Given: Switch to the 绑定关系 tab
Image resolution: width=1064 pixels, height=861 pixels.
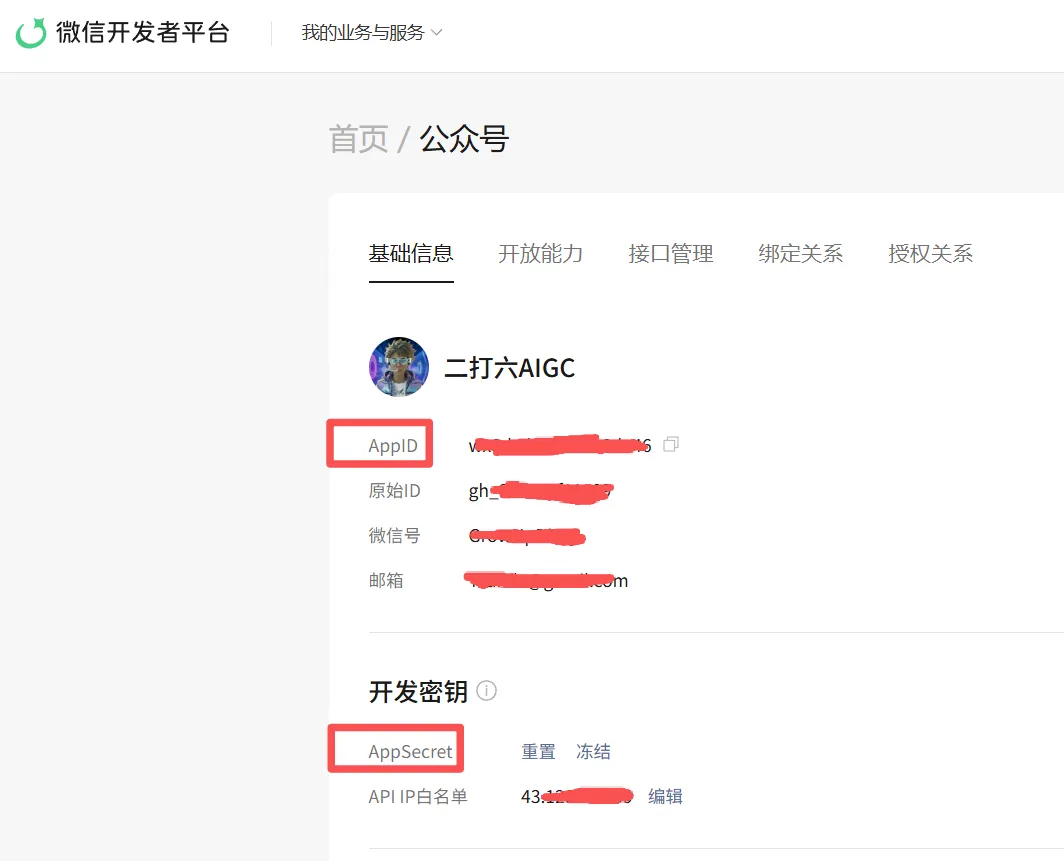Looking at the screenshot, I should [801, 254].
